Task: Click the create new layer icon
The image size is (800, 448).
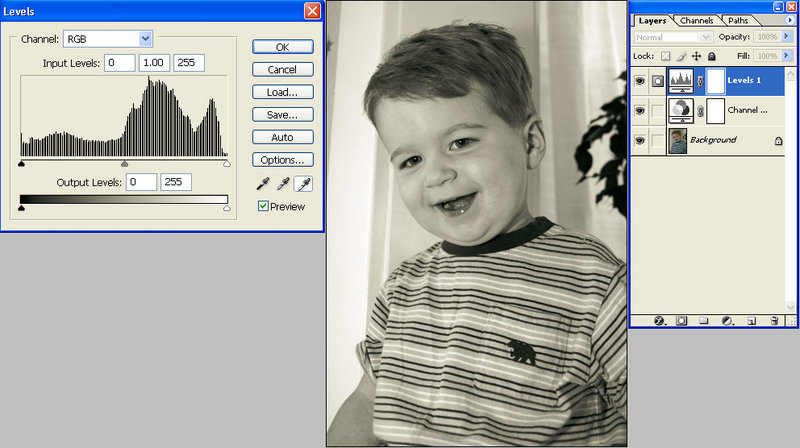Action: coord(752,321)
